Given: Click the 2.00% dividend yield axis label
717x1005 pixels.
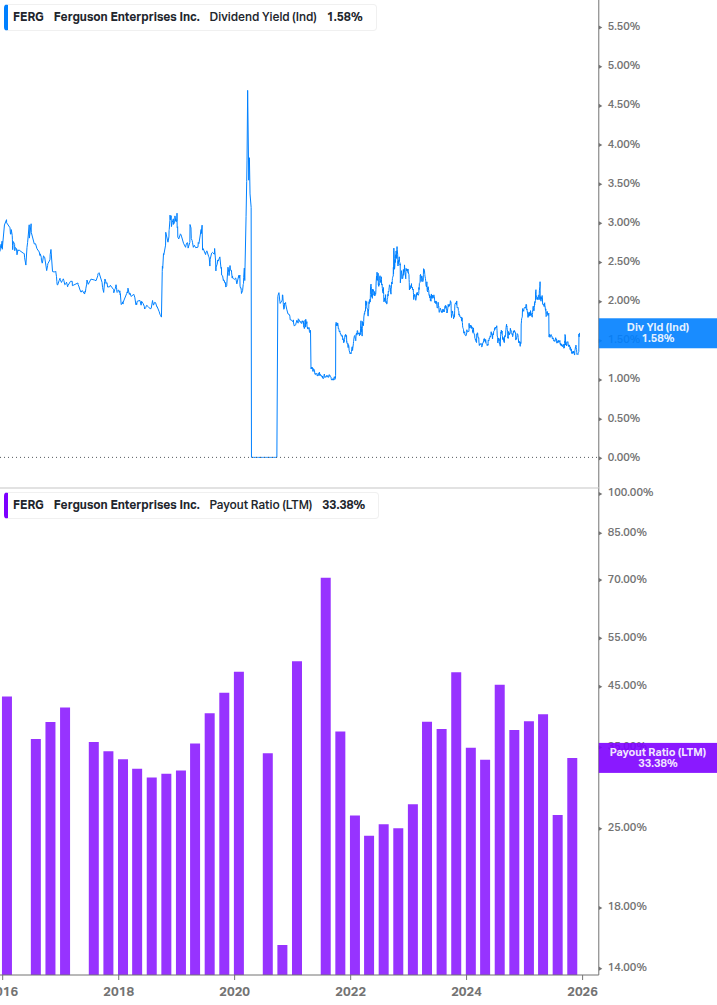Looking at the screenshot, I should 623,301.
